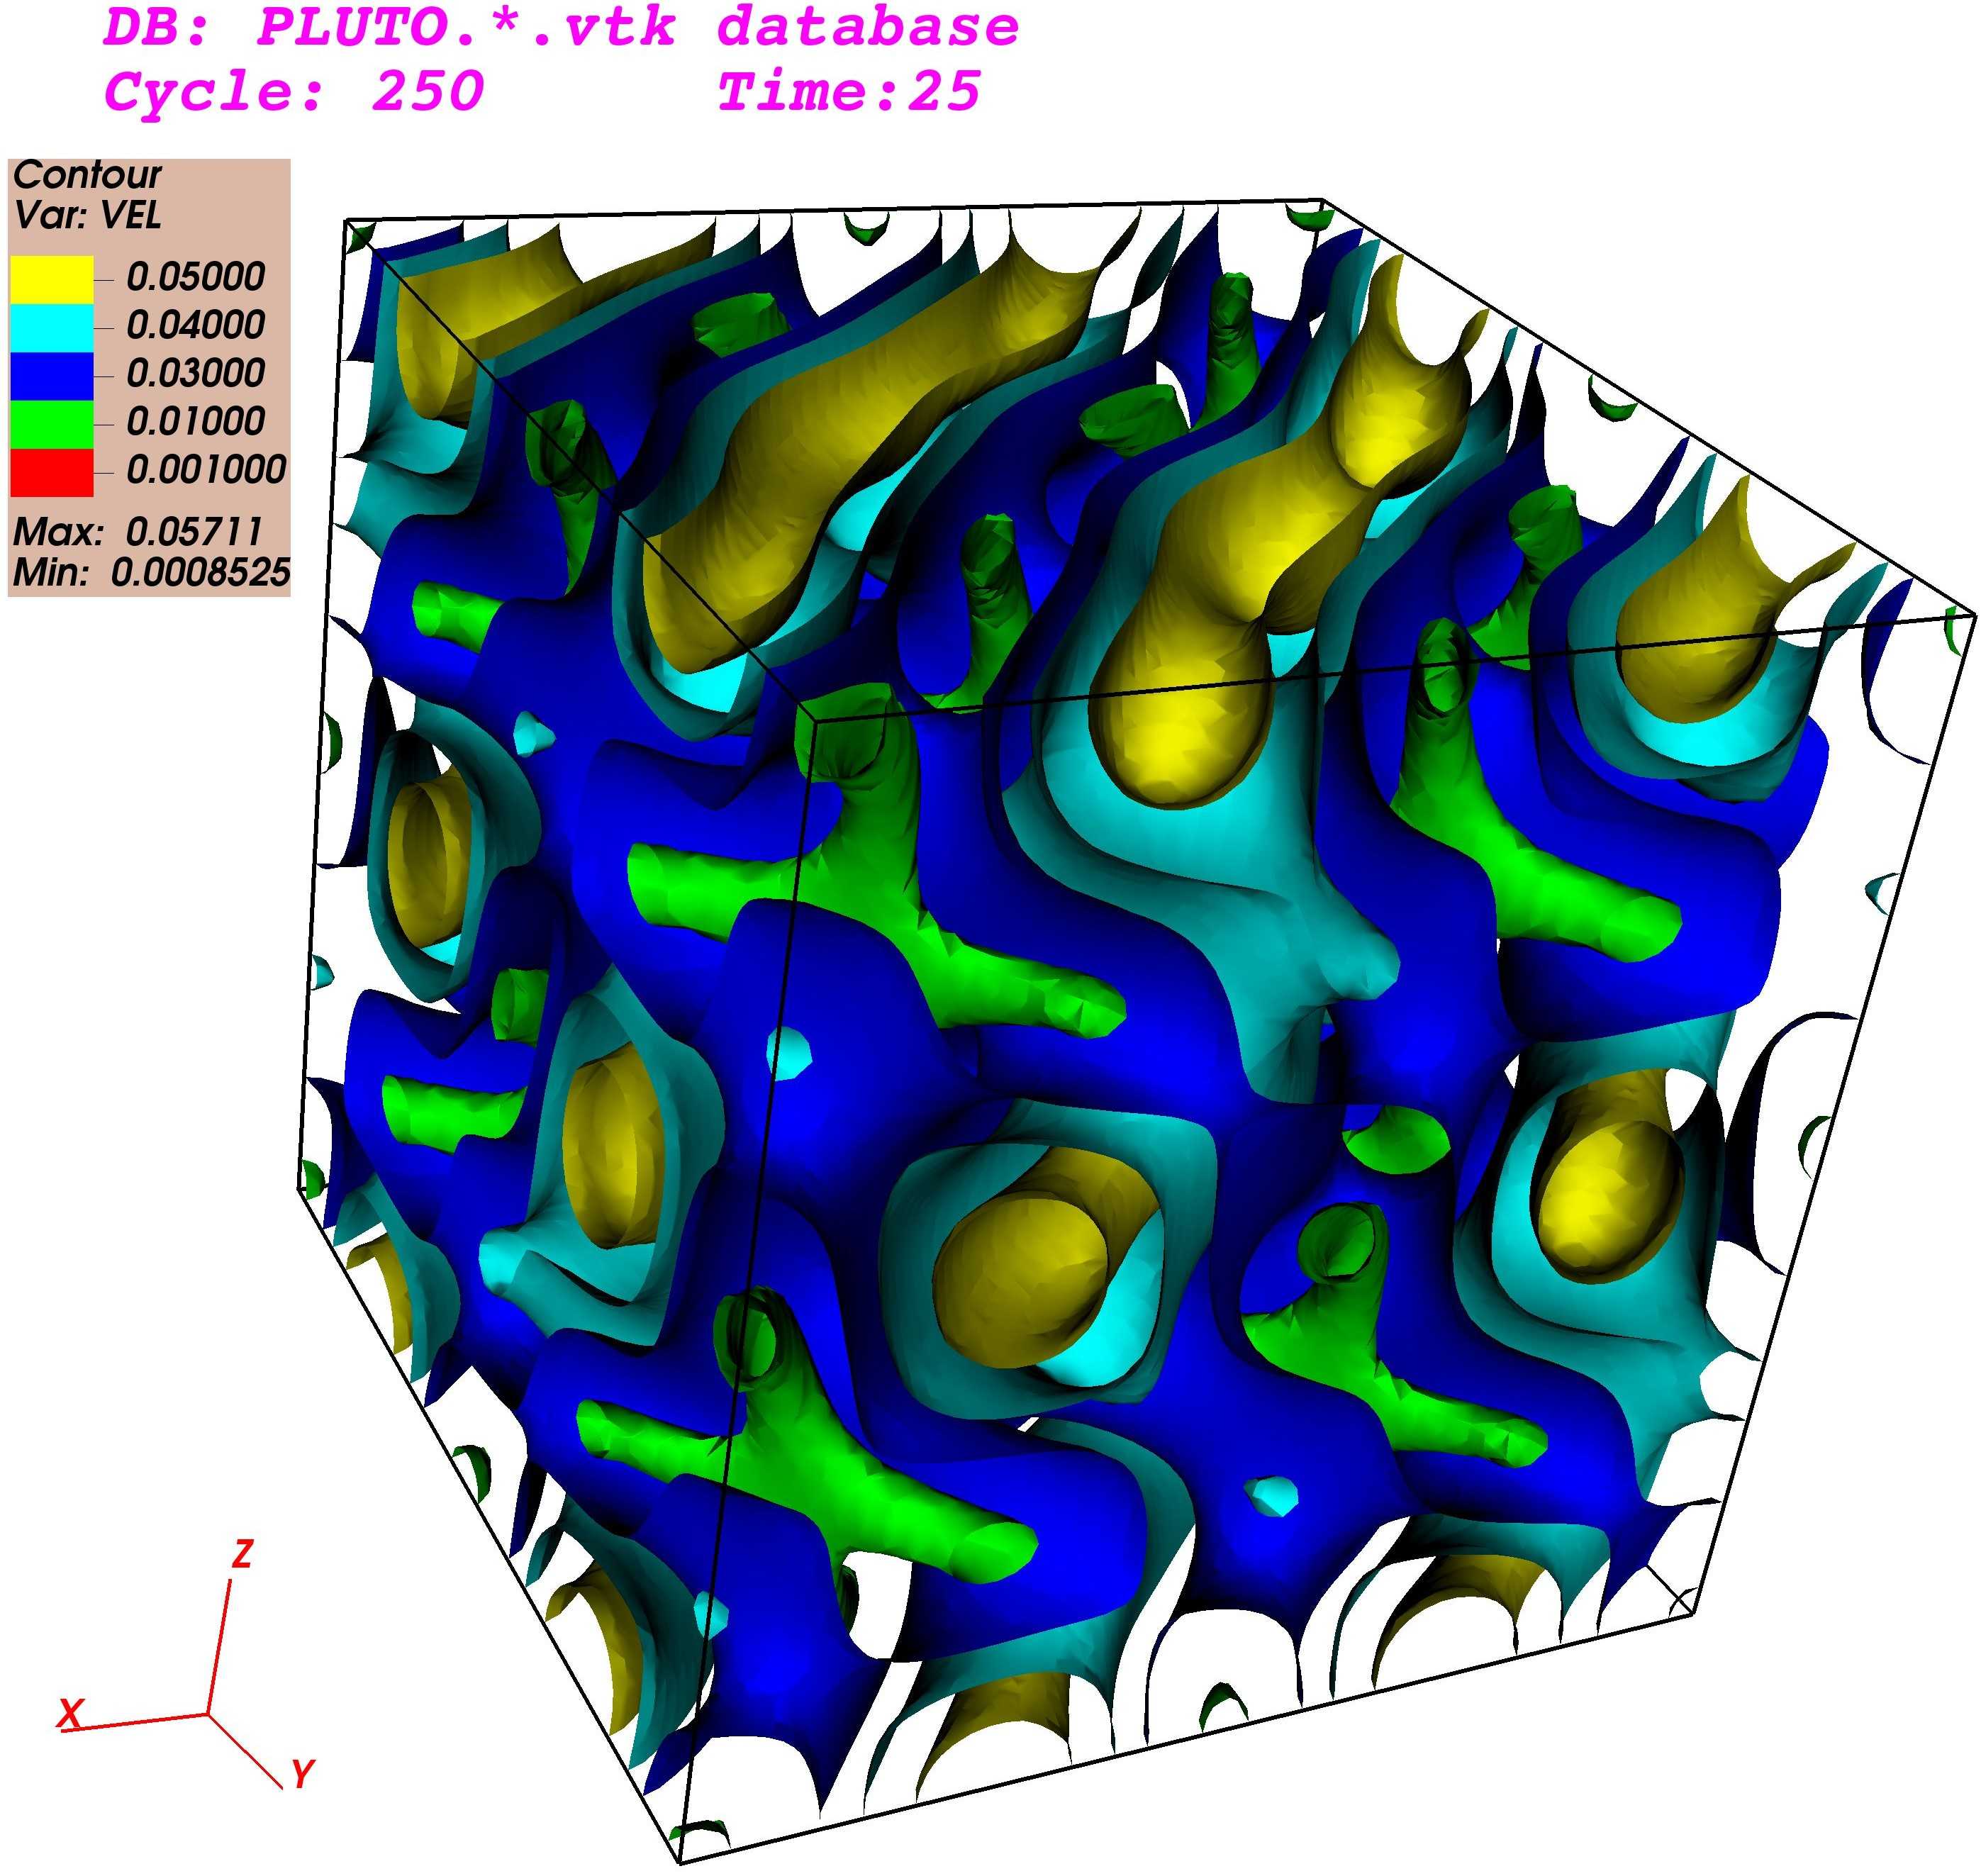
Task: Click the 'Contour' legend title
Action: pos(87,175)
